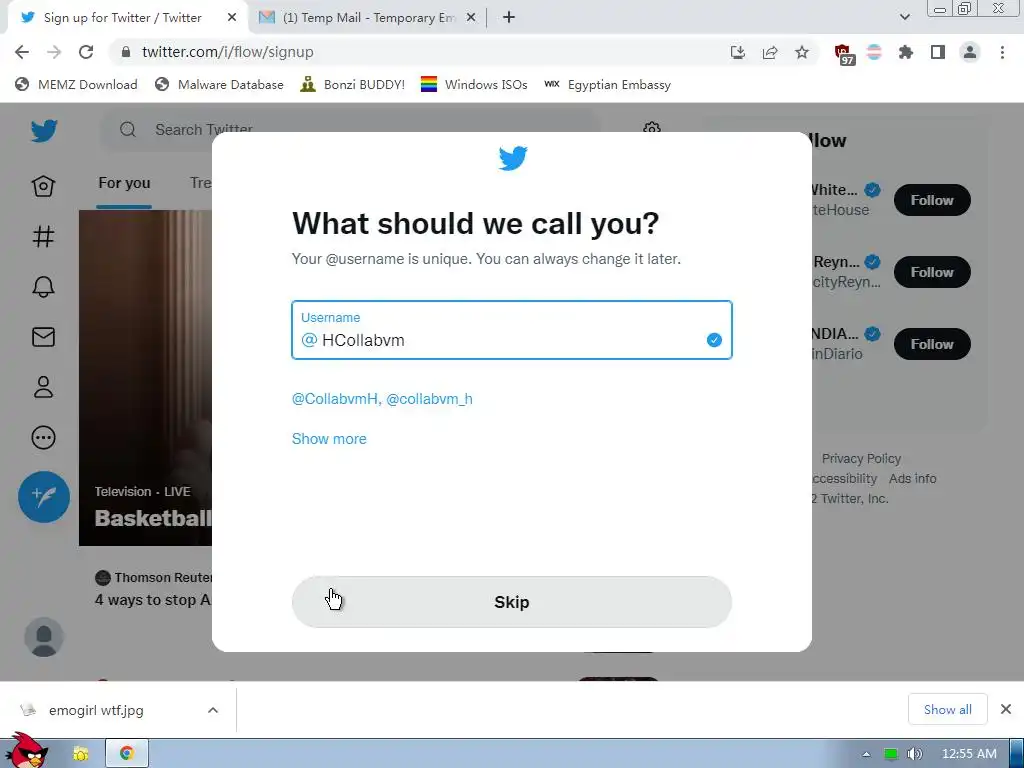Open Ads info link
This screenshot has width=1024, height=768.
pyautogui.click(x=912, y=478)
